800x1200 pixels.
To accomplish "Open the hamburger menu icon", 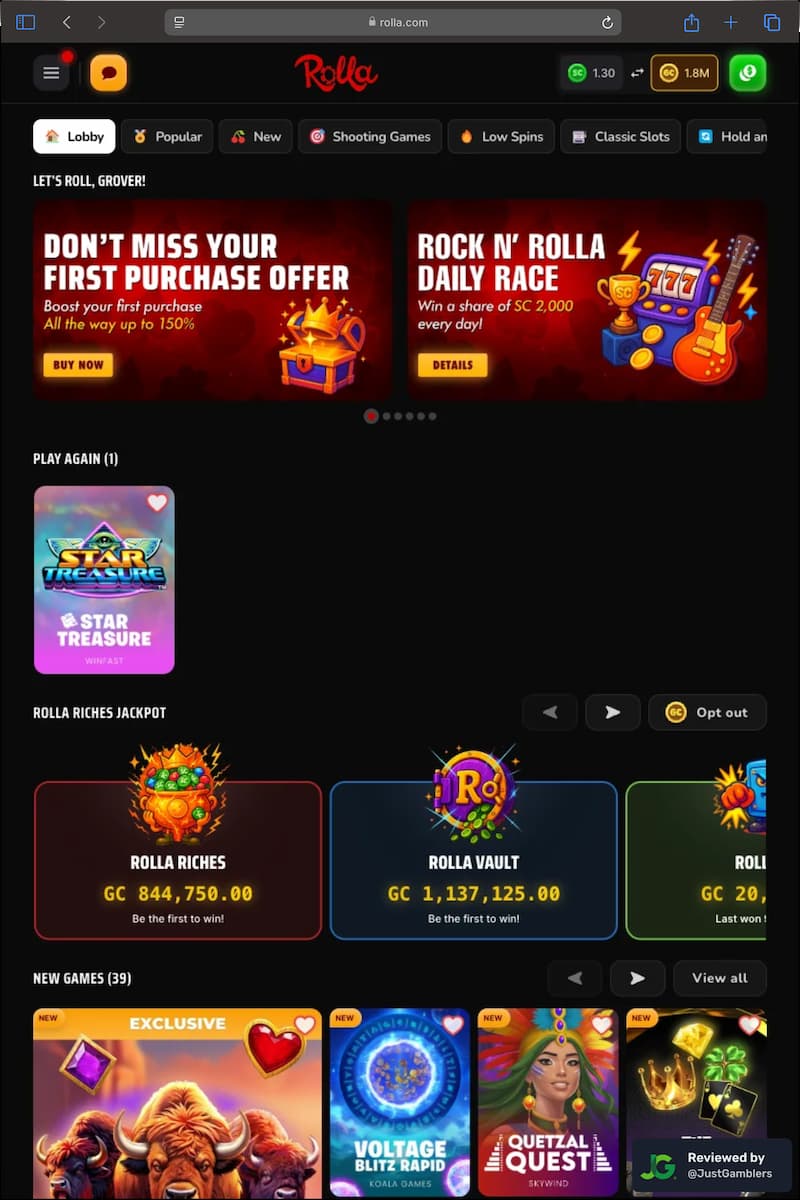I will point(51,73).
